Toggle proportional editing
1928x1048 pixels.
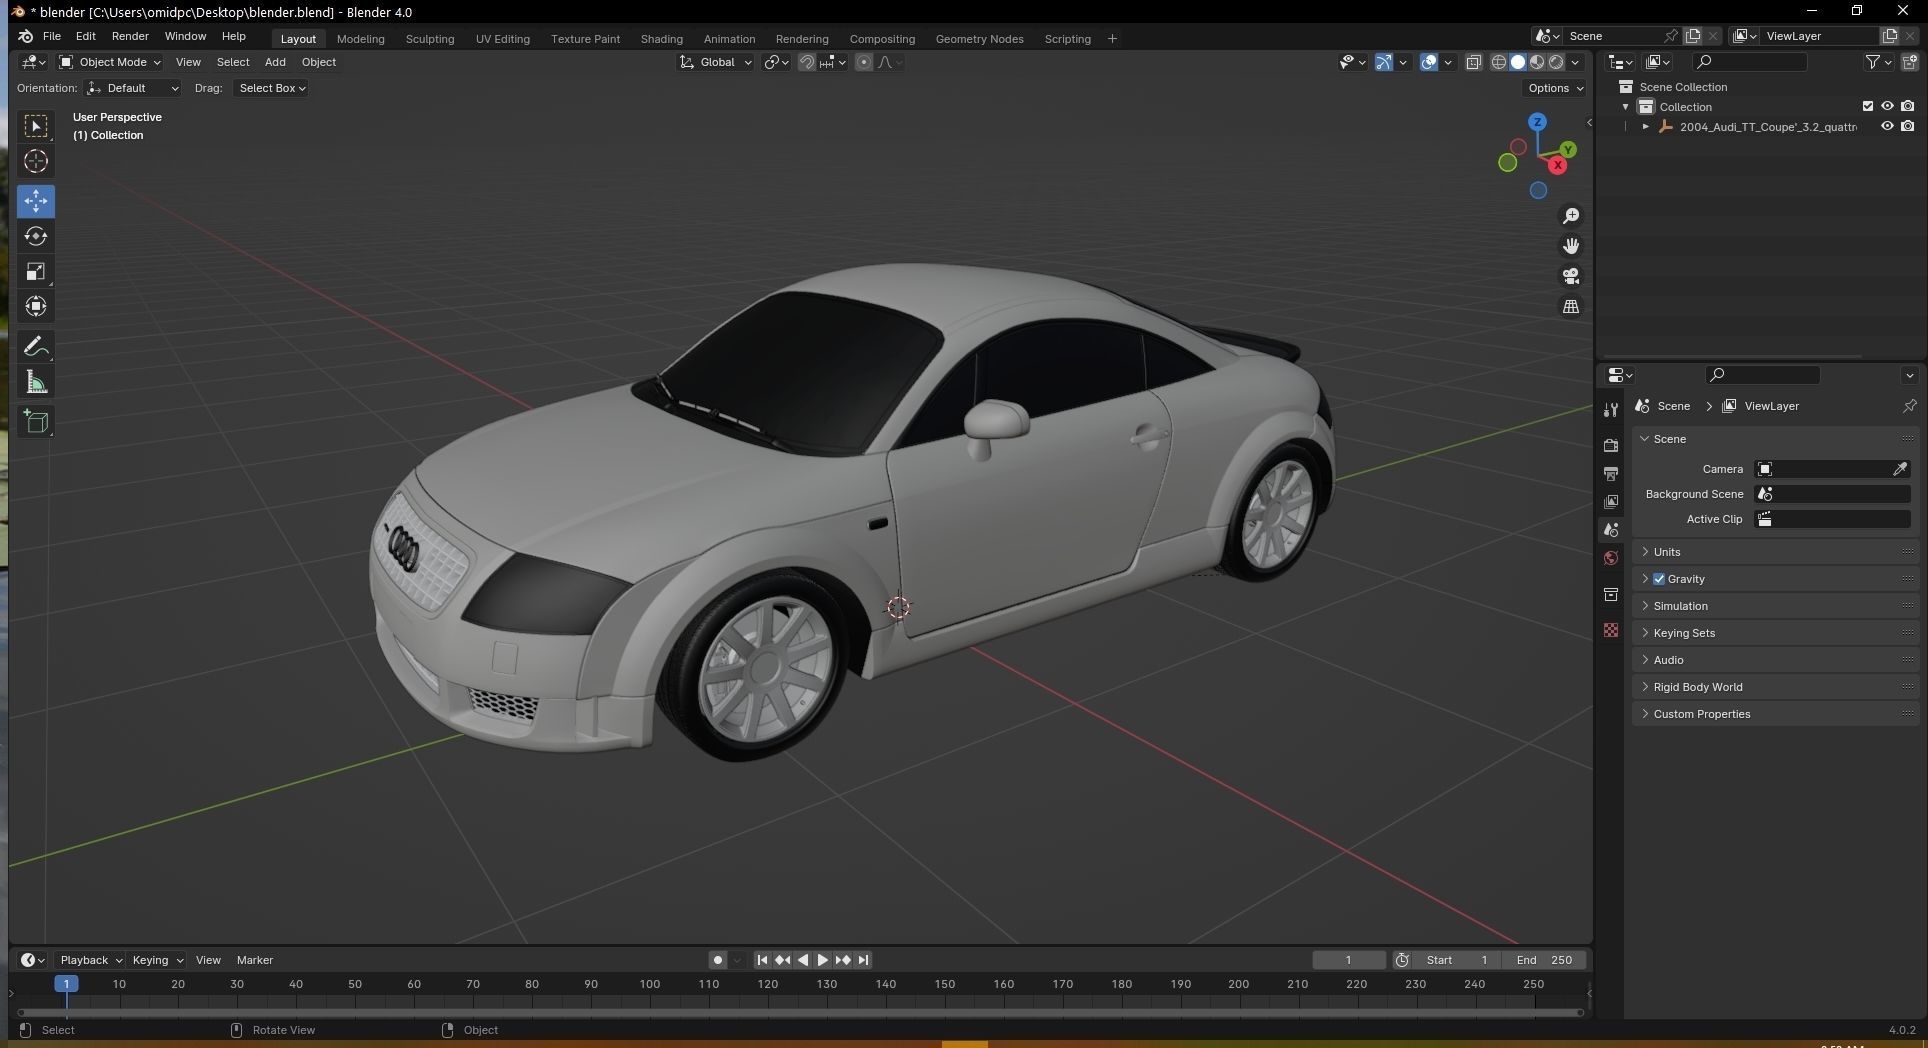click(864, 62)
